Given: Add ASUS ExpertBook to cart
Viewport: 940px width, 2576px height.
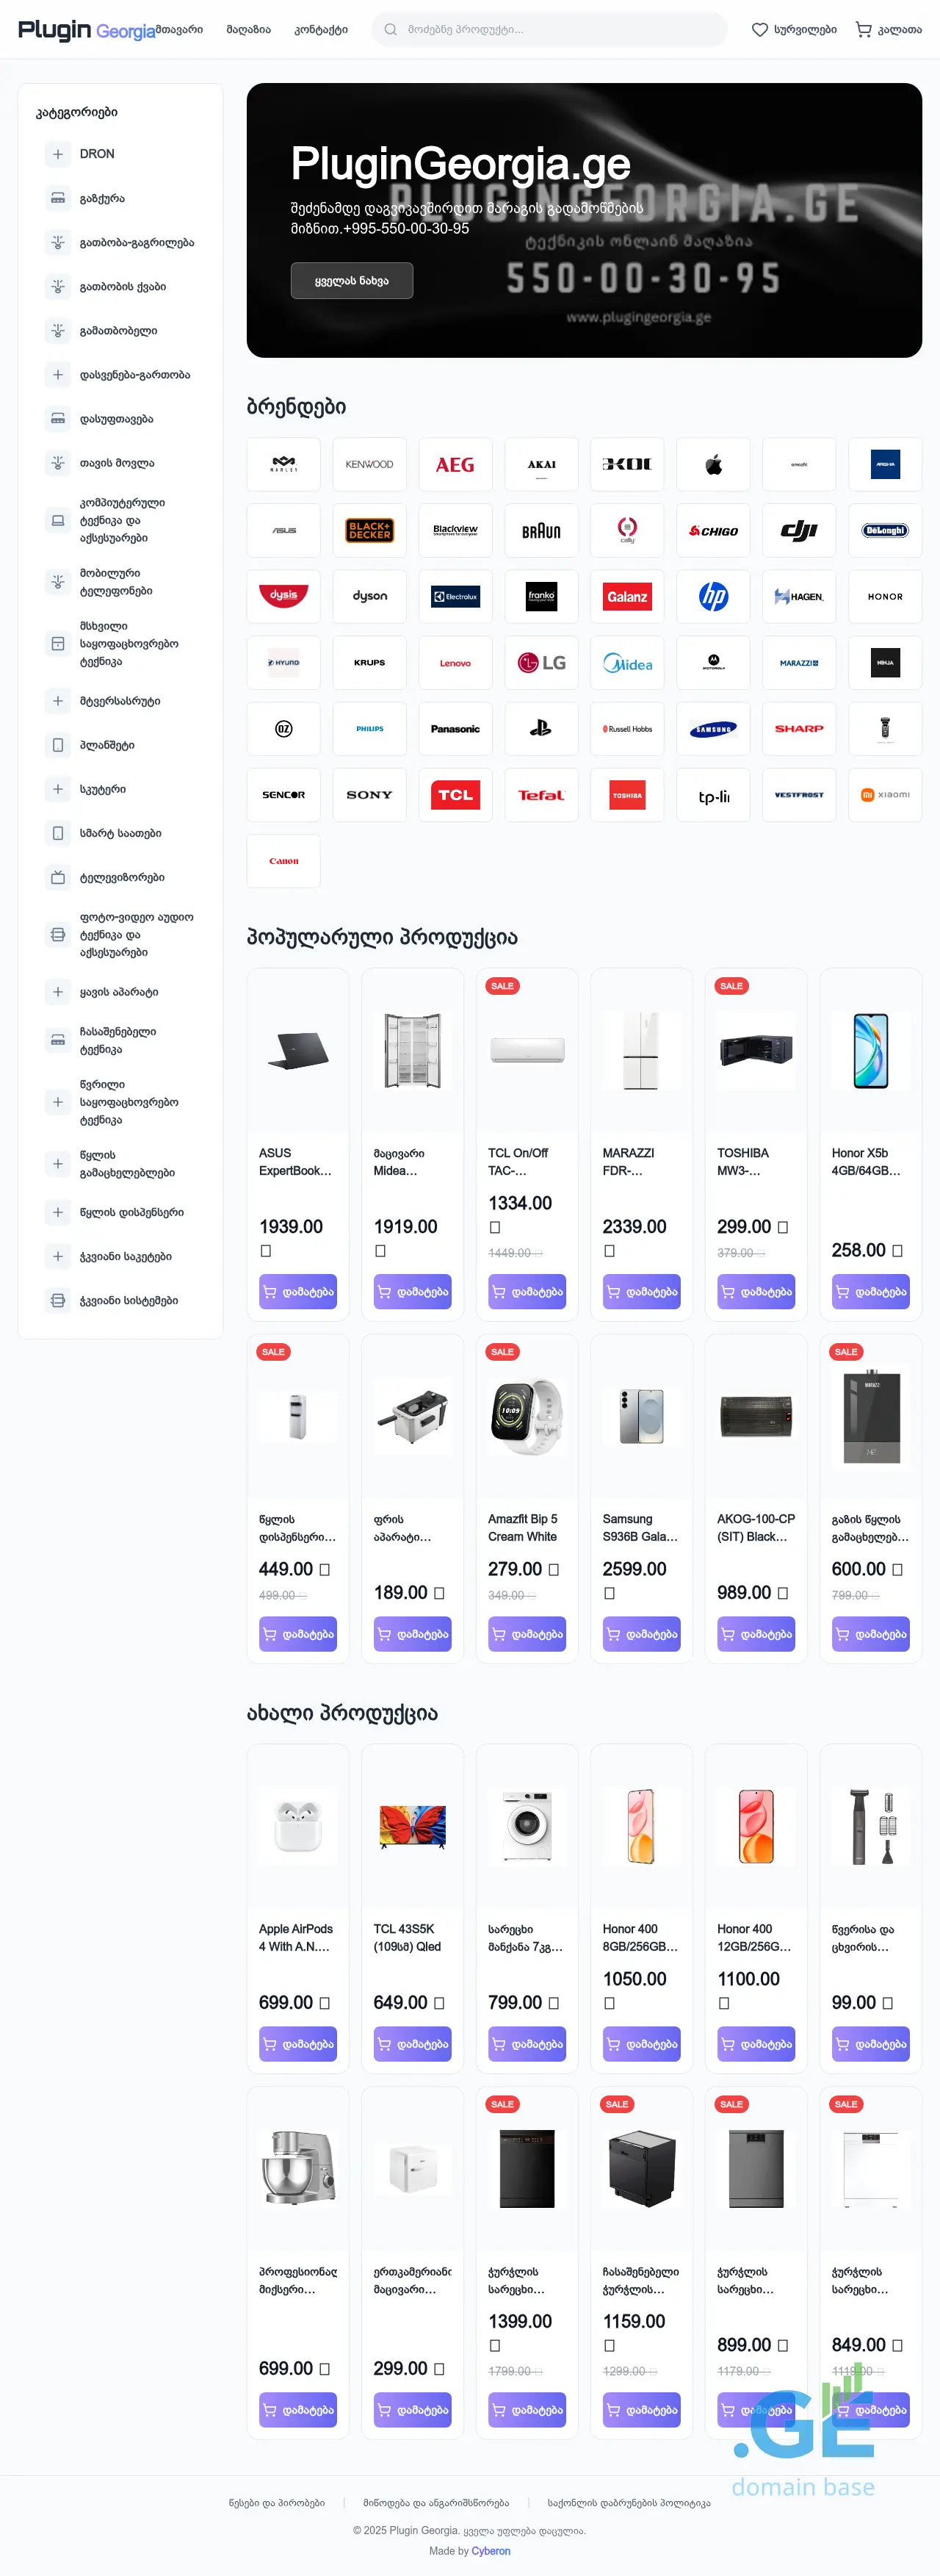Looking at the screenshot, I should pos(298,1292).
